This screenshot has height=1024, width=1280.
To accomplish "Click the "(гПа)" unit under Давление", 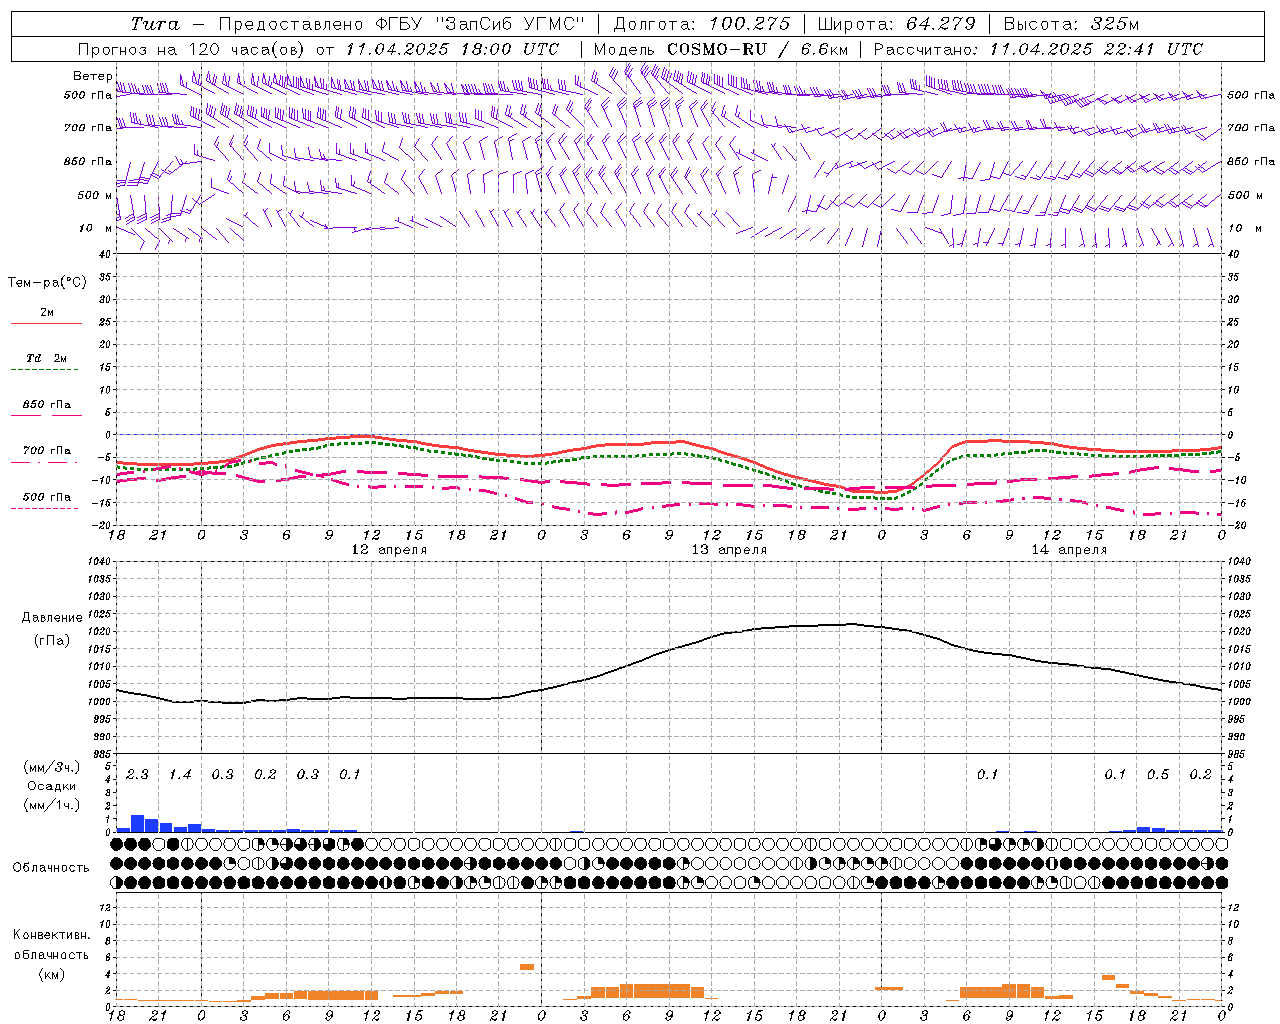I will (51, 640).
